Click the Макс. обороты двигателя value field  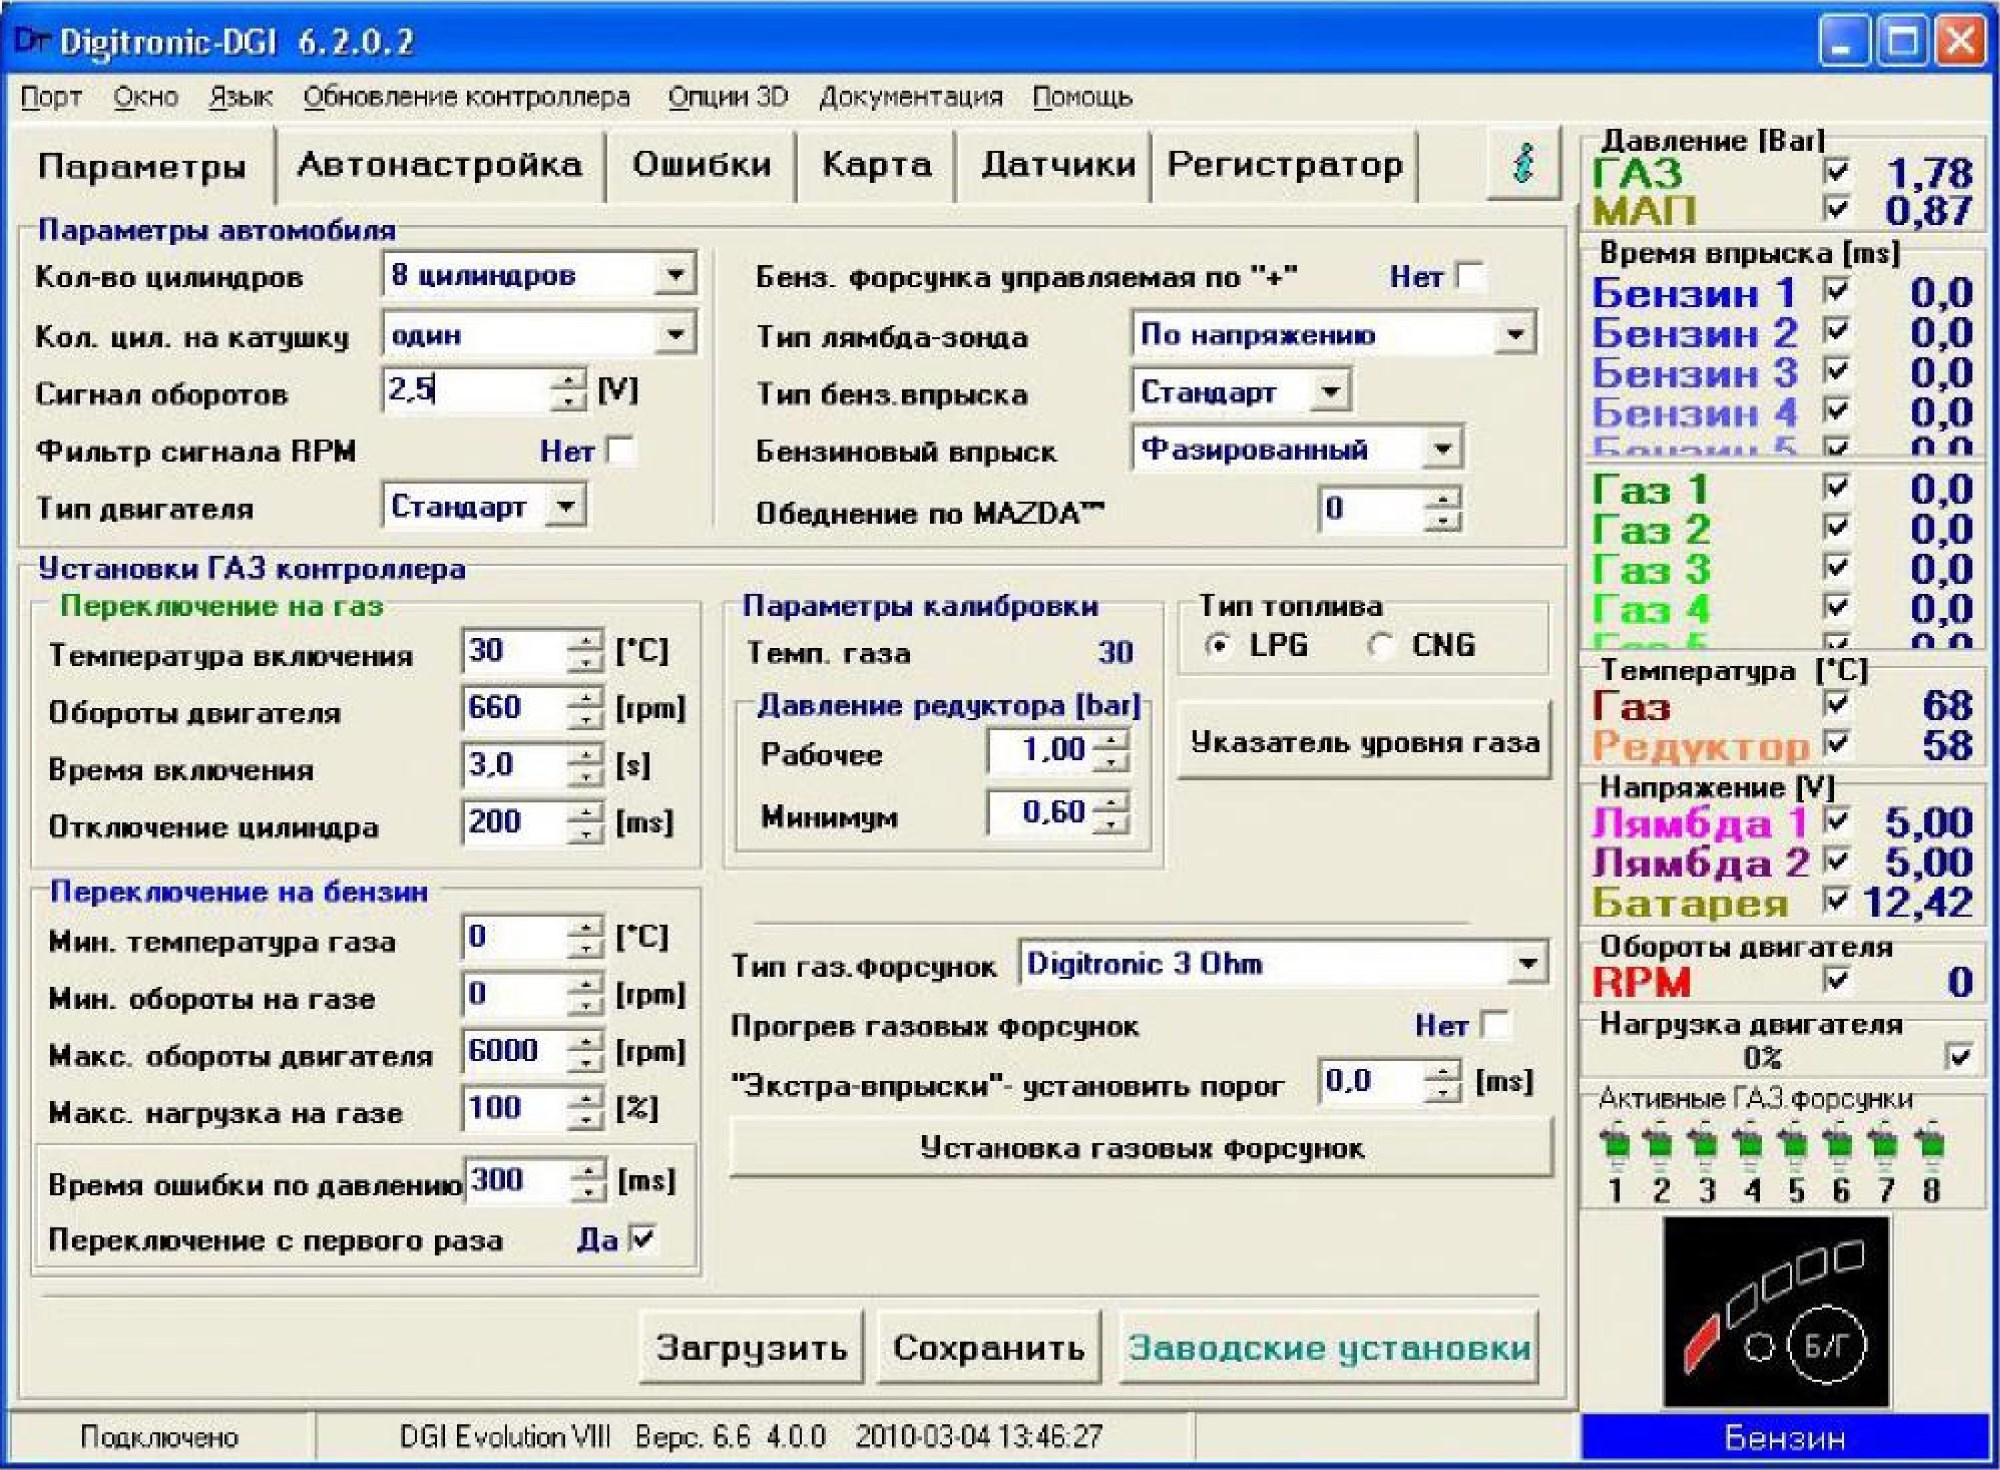tap(514, 1051)
